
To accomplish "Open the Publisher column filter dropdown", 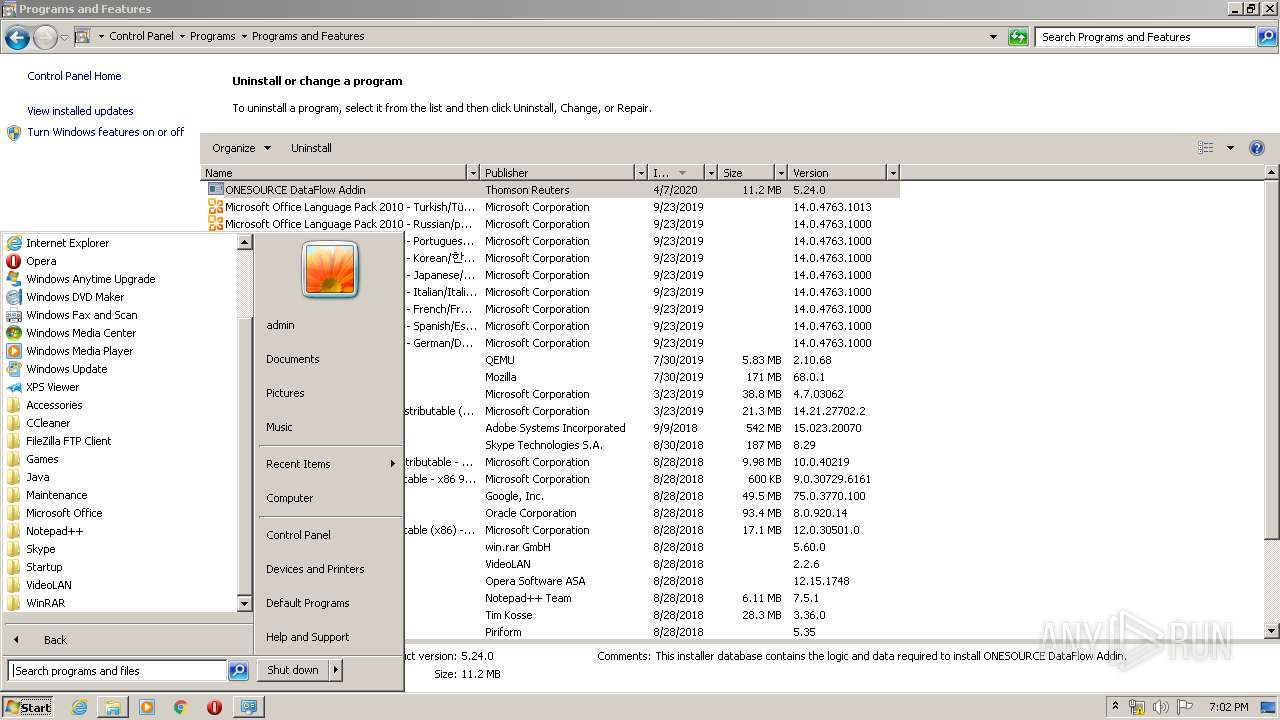I will (641, 173).
